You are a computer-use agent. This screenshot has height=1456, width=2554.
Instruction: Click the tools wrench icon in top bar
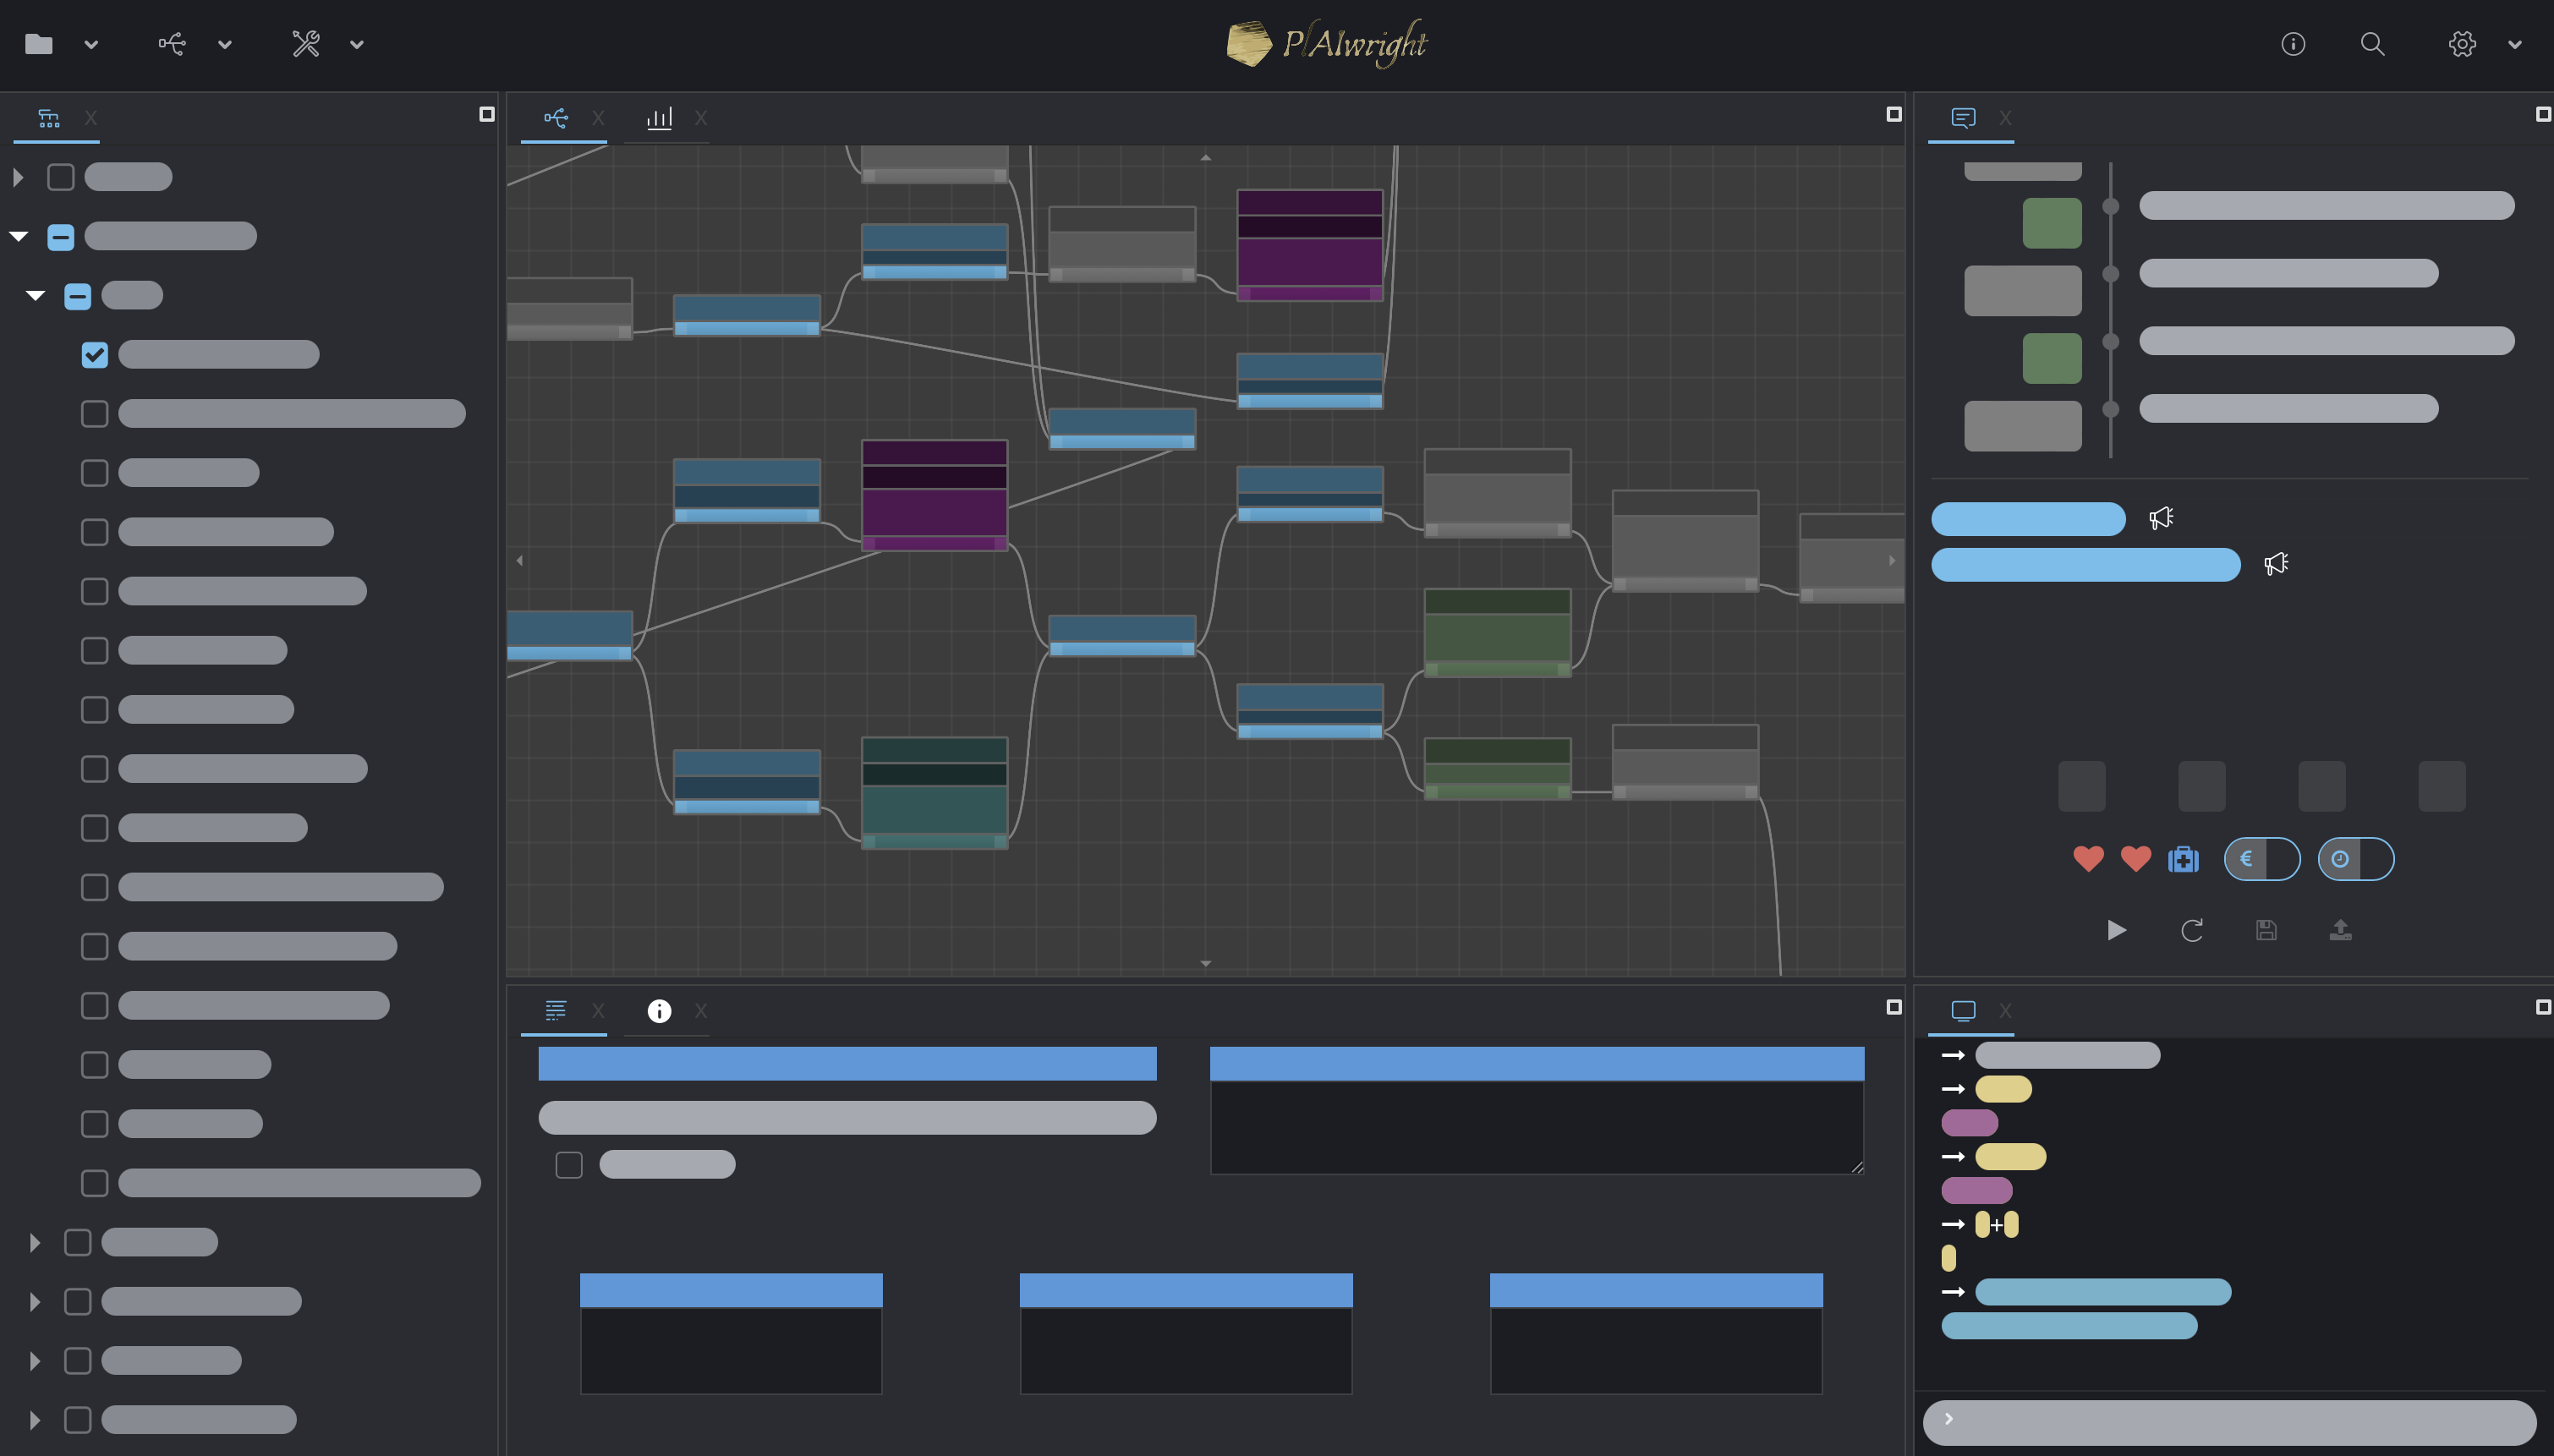[x=305, y=44]
